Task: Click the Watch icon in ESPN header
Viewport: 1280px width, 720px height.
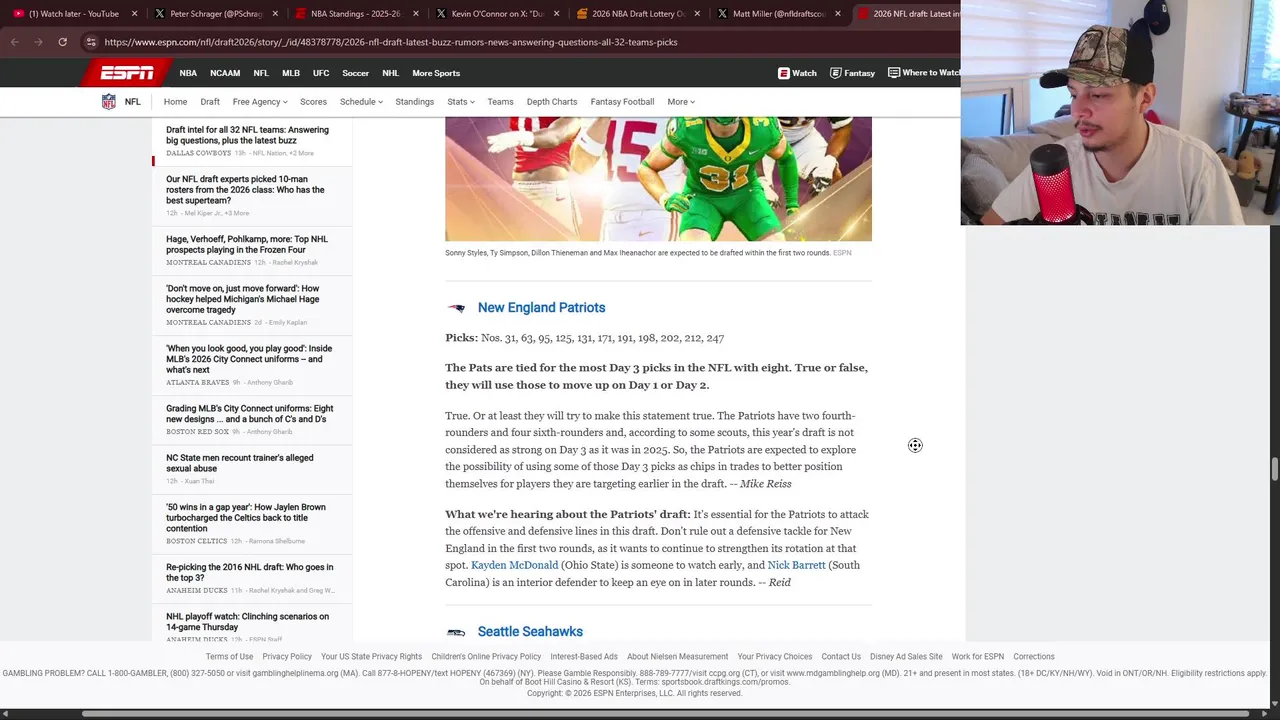Action: tap(784, 73)
